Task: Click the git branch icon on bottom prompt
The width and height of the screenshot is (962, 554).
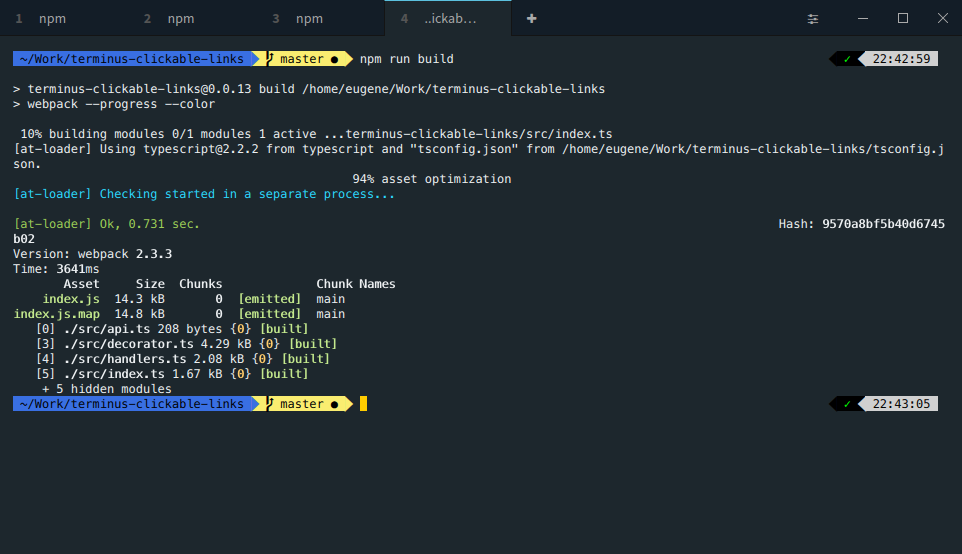Action: click(271, 403)
